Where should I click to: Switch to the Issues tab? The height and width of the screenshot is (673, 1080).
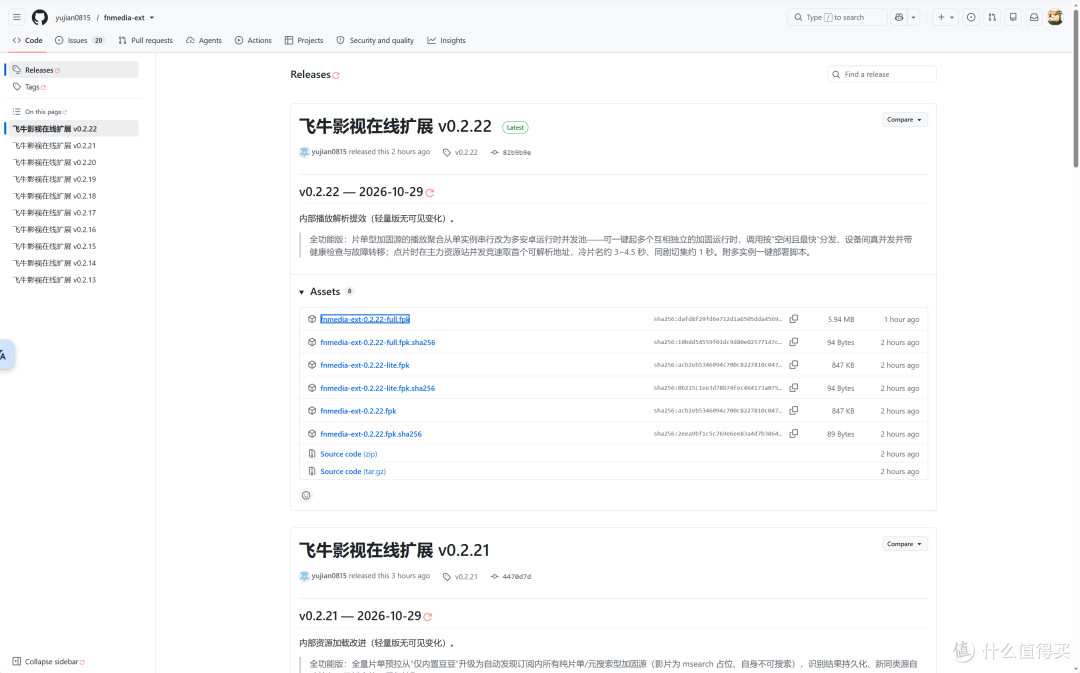point(79,41)
